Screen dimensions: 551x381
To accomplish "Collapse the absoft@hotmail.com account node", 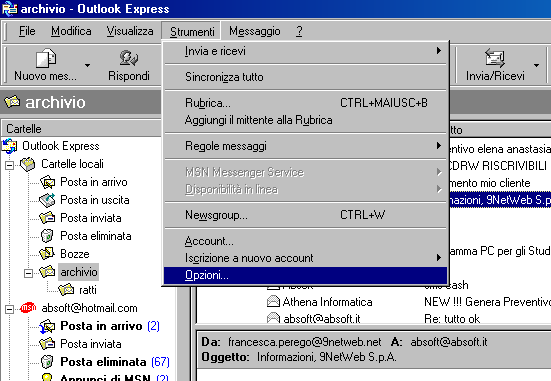I will coord(10,309).
